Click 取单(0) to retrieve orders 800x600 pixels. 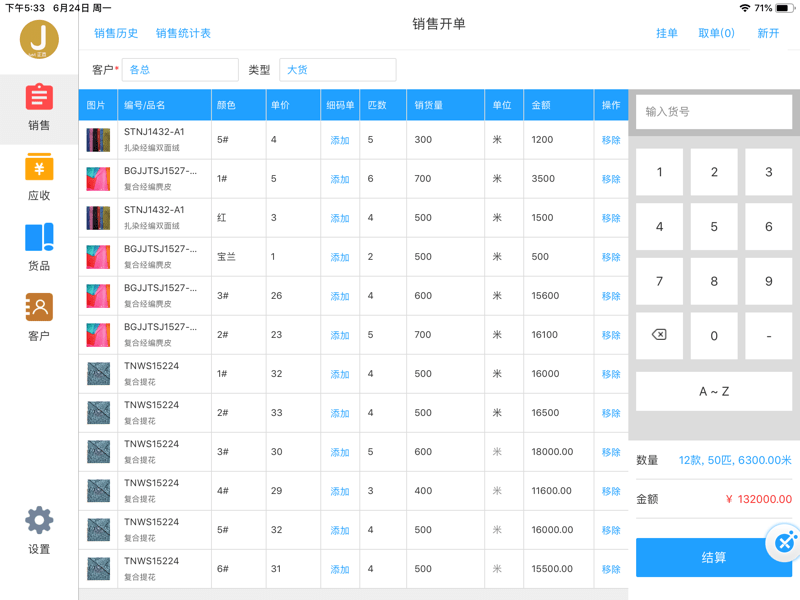[x=716, y=33]
